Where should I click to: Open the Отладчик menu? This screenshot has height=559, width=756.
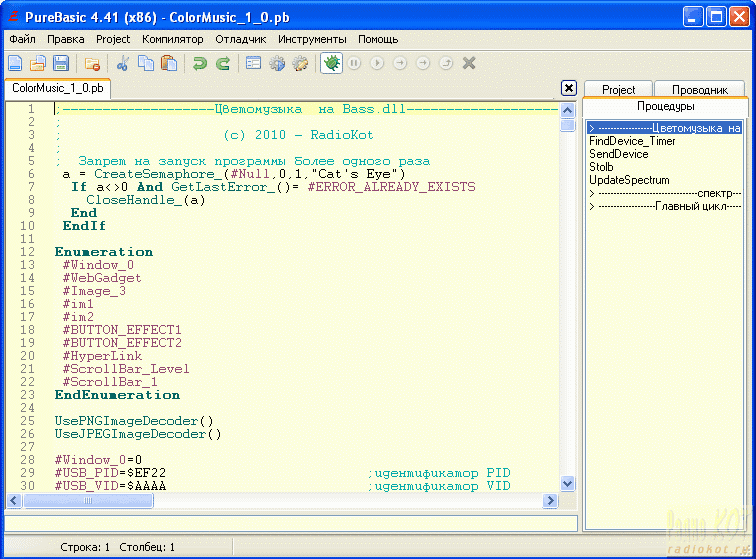coord(241,40)
